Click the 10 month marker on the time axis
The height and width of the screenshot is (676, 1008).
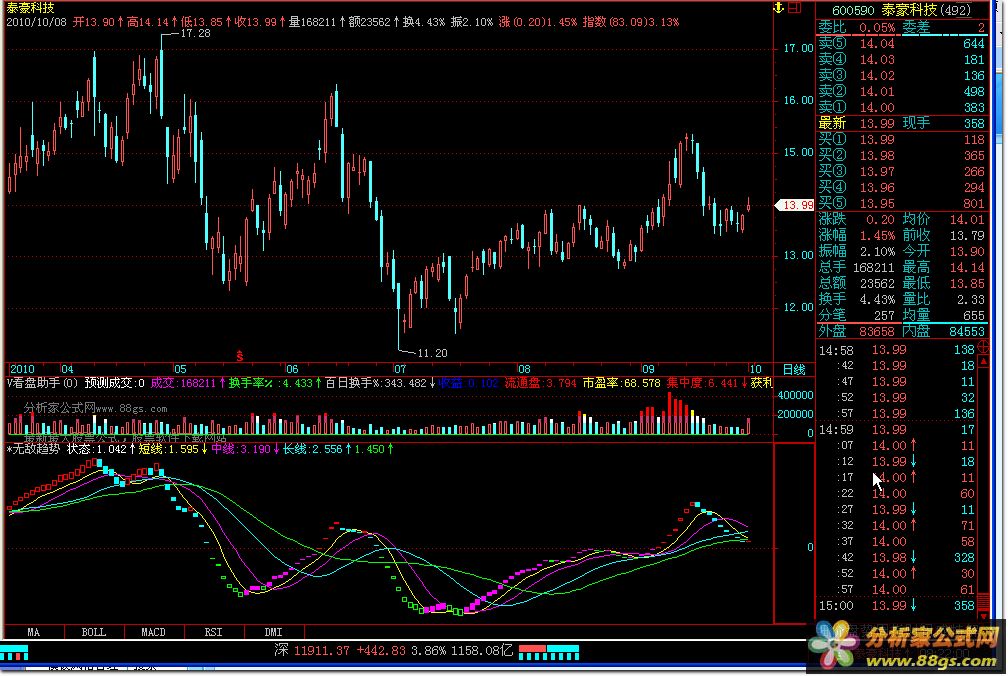(755, 369)
